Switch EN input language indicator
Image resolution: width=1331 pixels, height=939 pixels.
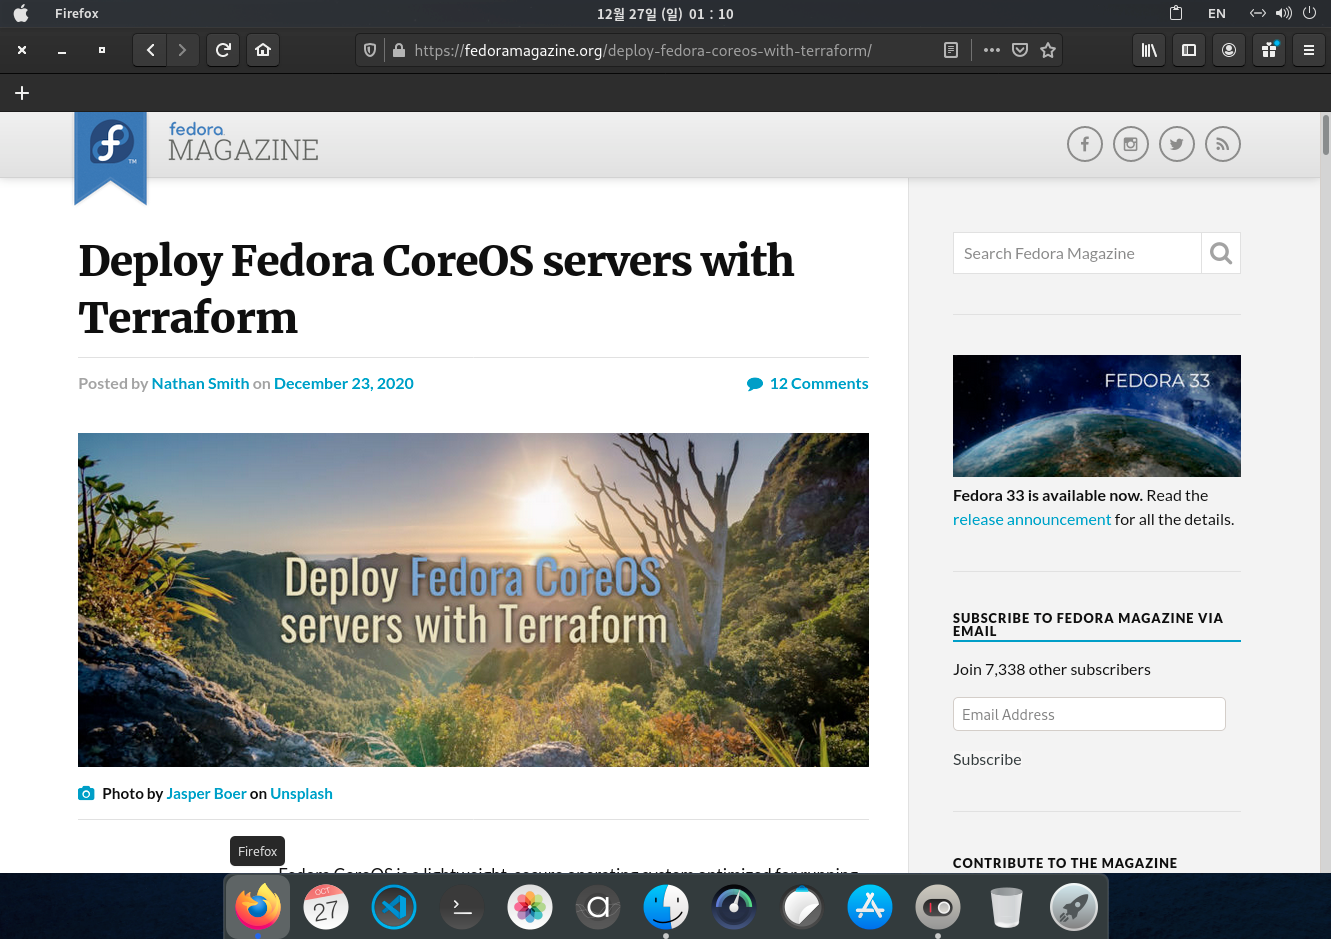point(1217,13)
